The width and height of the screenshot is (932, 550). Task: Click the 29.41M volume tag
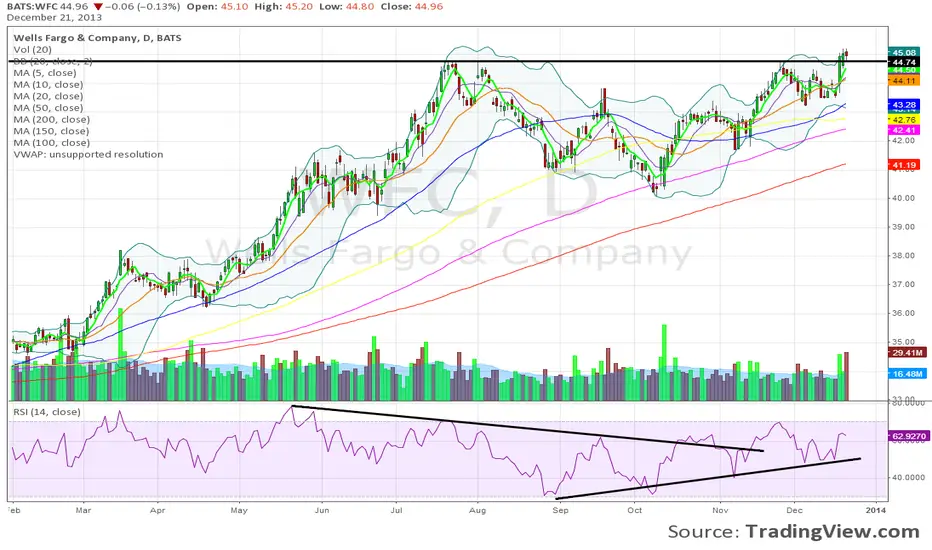[907, 353]
